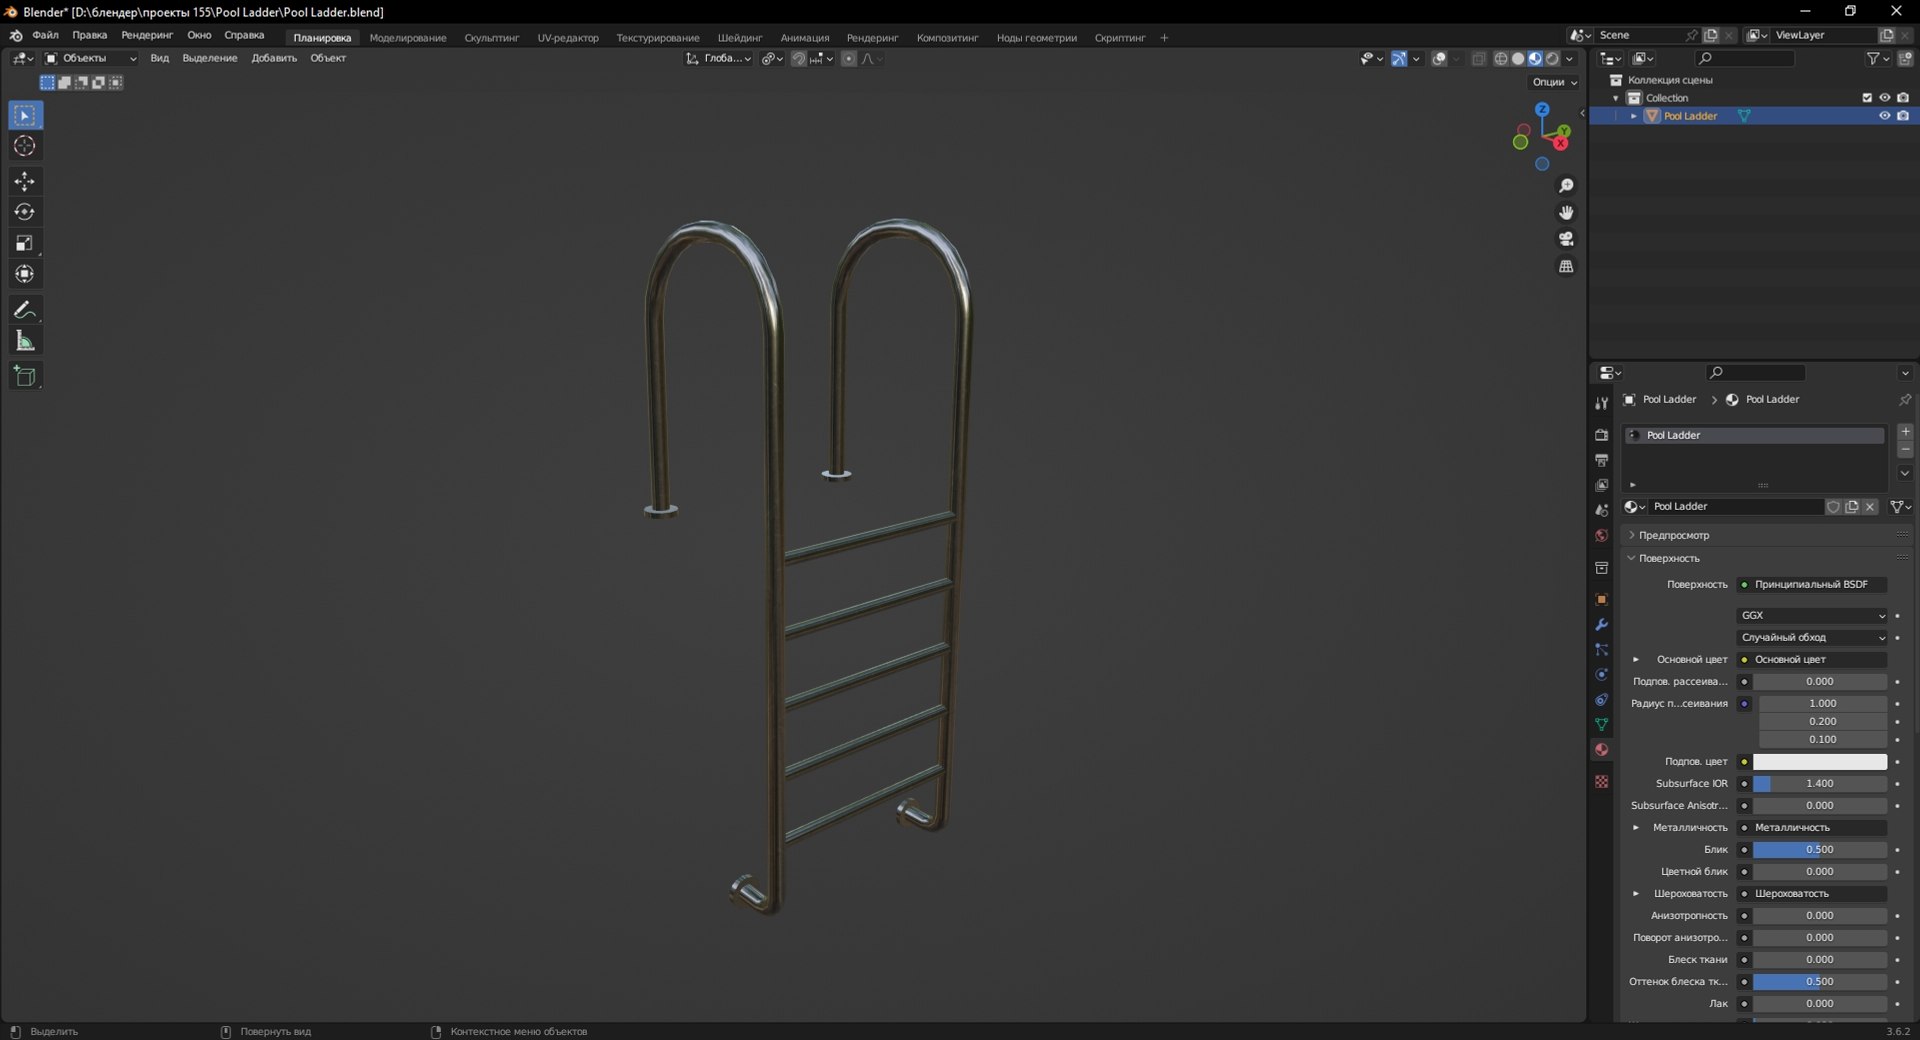
Task: Select the Measure tool
Action: (25, 341)
